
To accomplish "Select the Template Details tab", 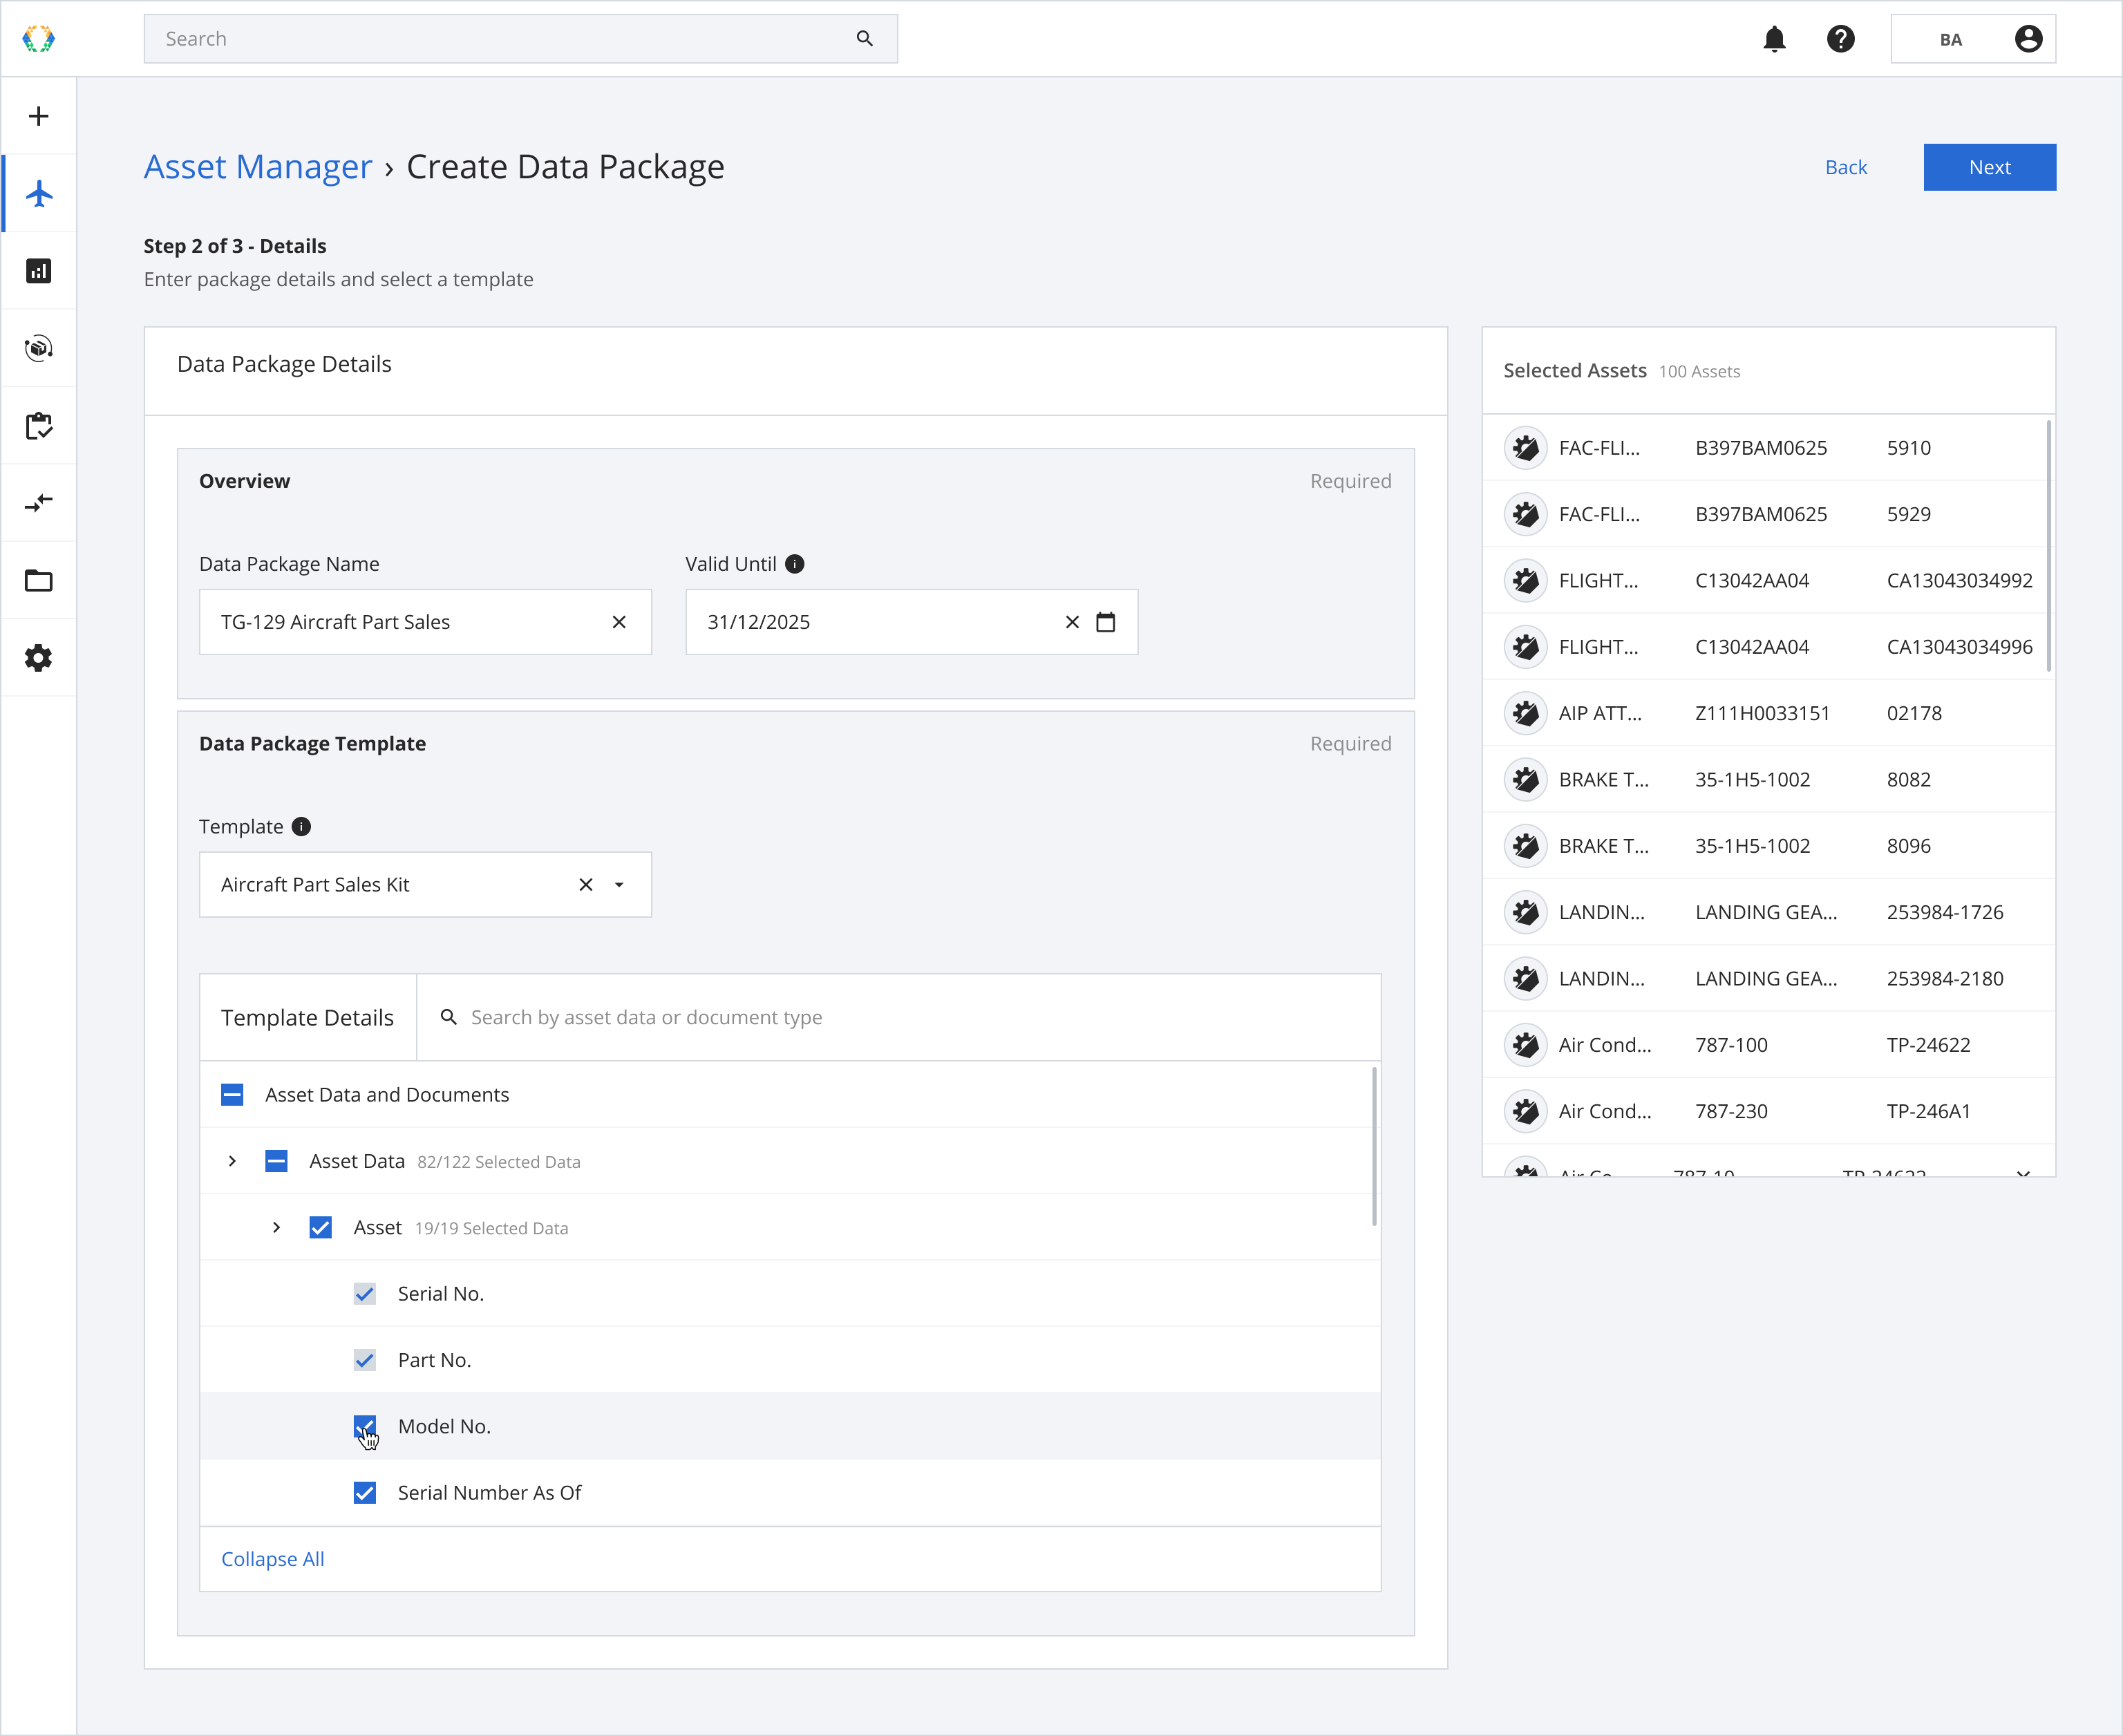I will pyautogui.click(x=307, y=1017).
